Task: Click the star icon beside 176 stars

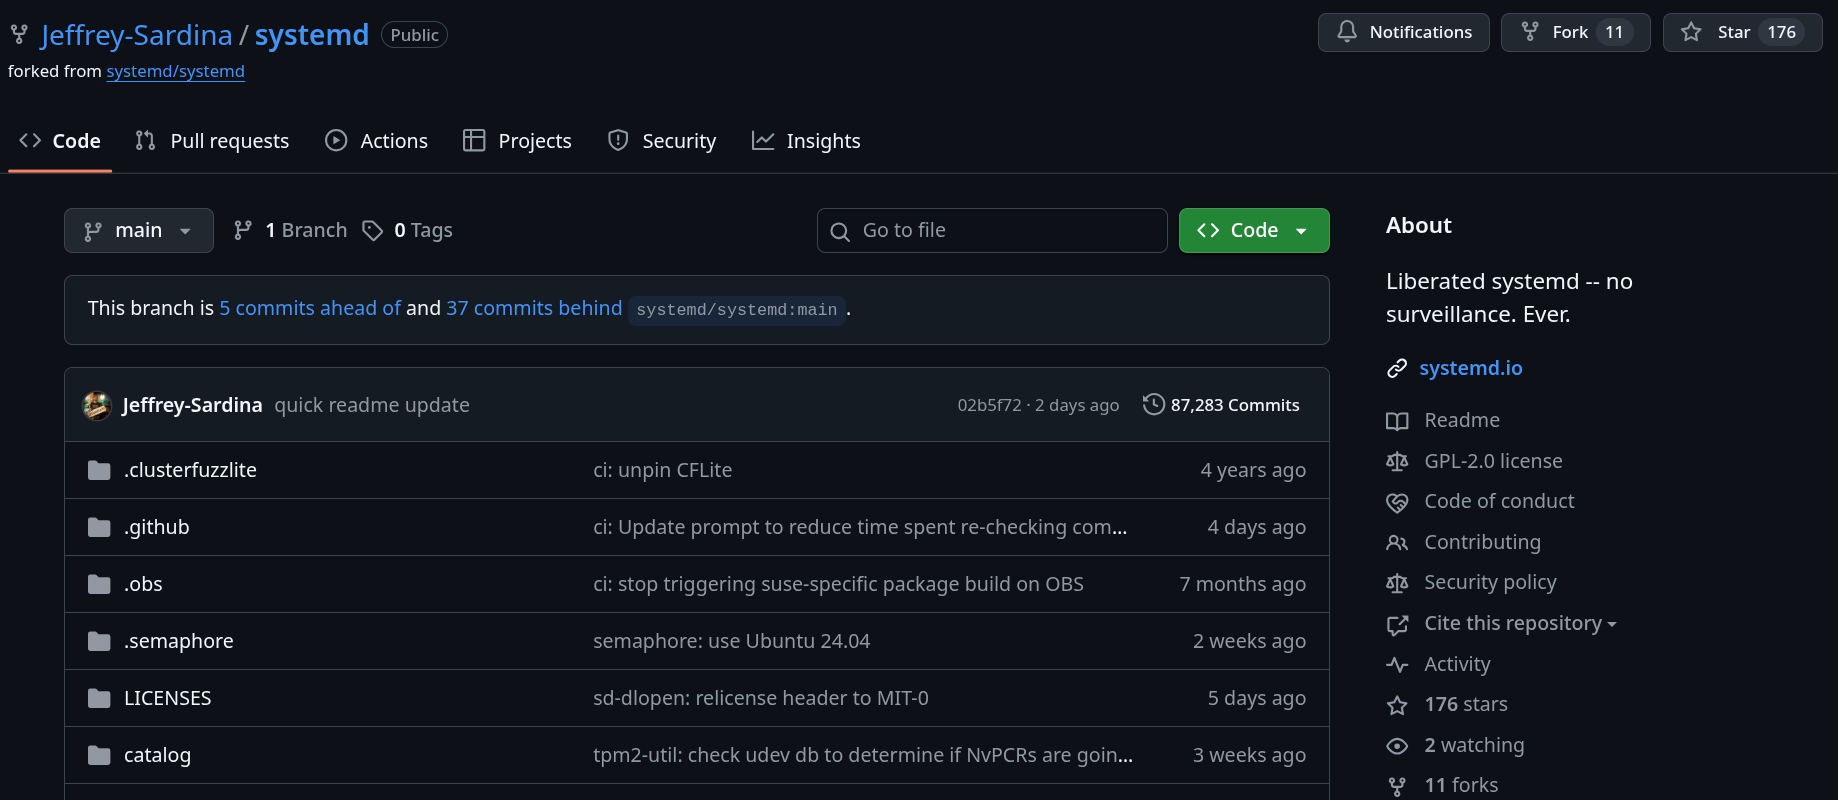Action: coord(1397,705)
